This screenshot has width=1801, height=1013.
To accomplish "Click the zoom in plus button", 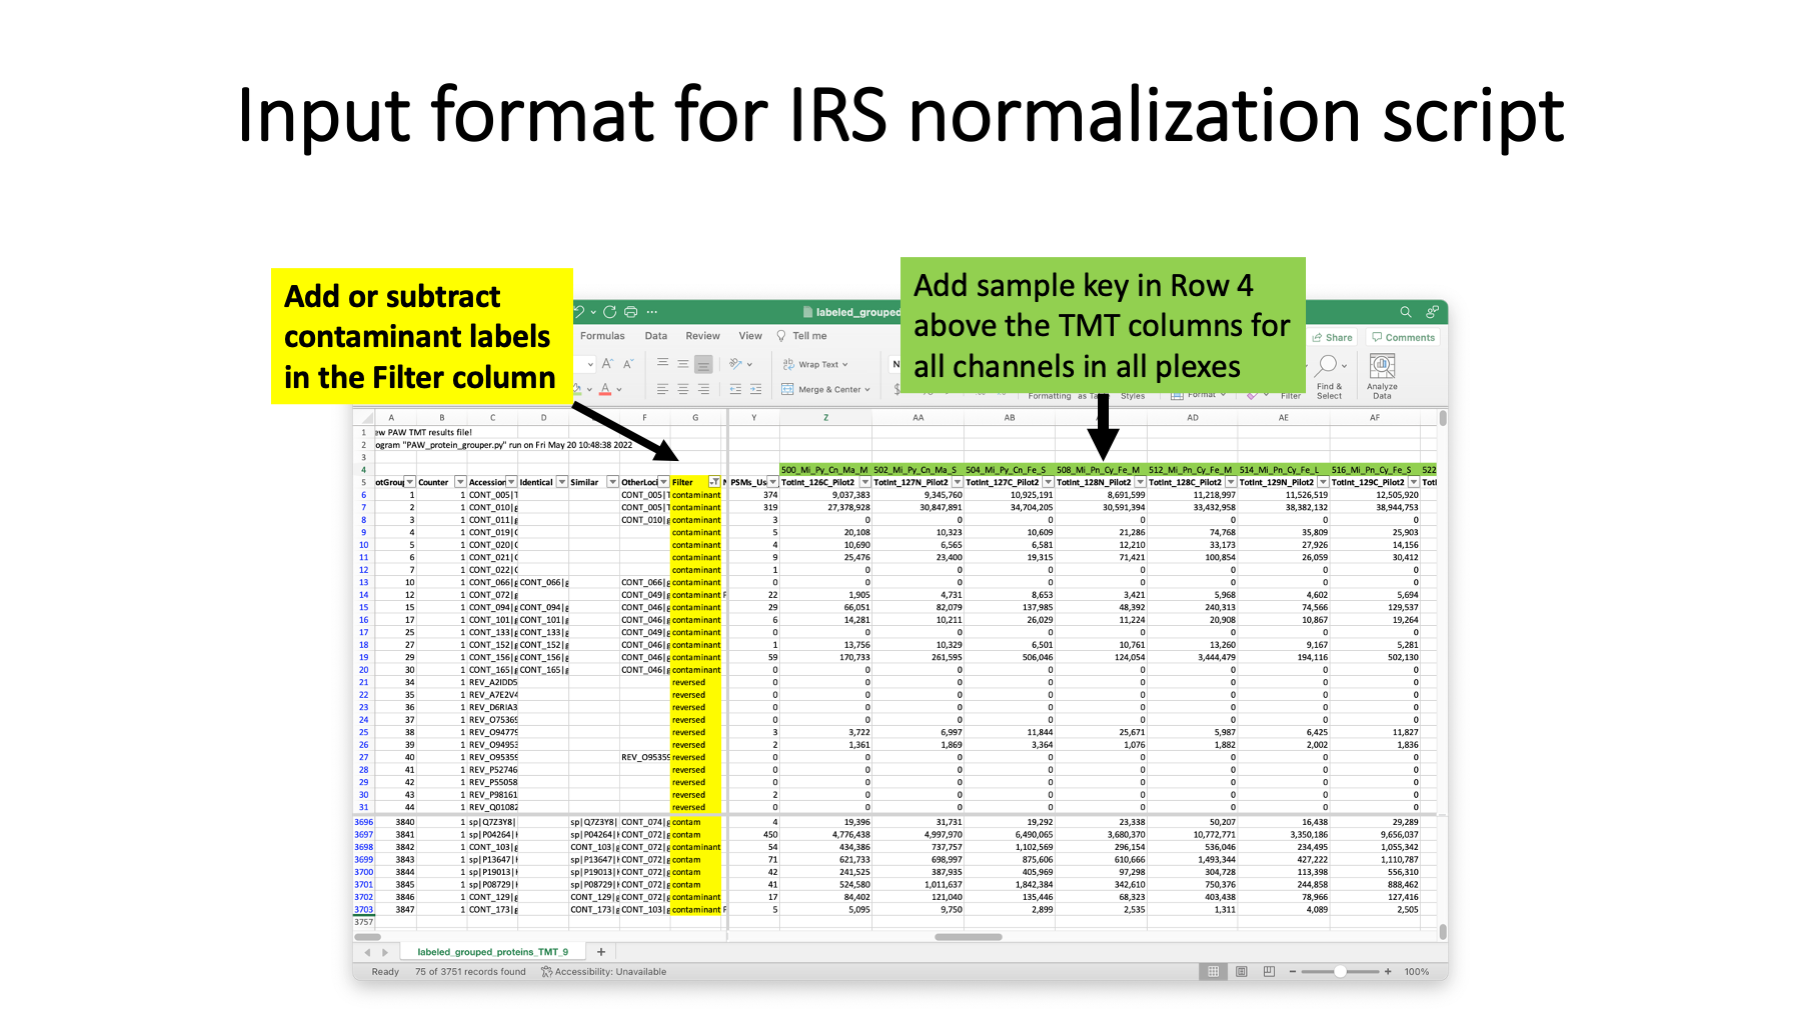I will (x=1388, y=972).
